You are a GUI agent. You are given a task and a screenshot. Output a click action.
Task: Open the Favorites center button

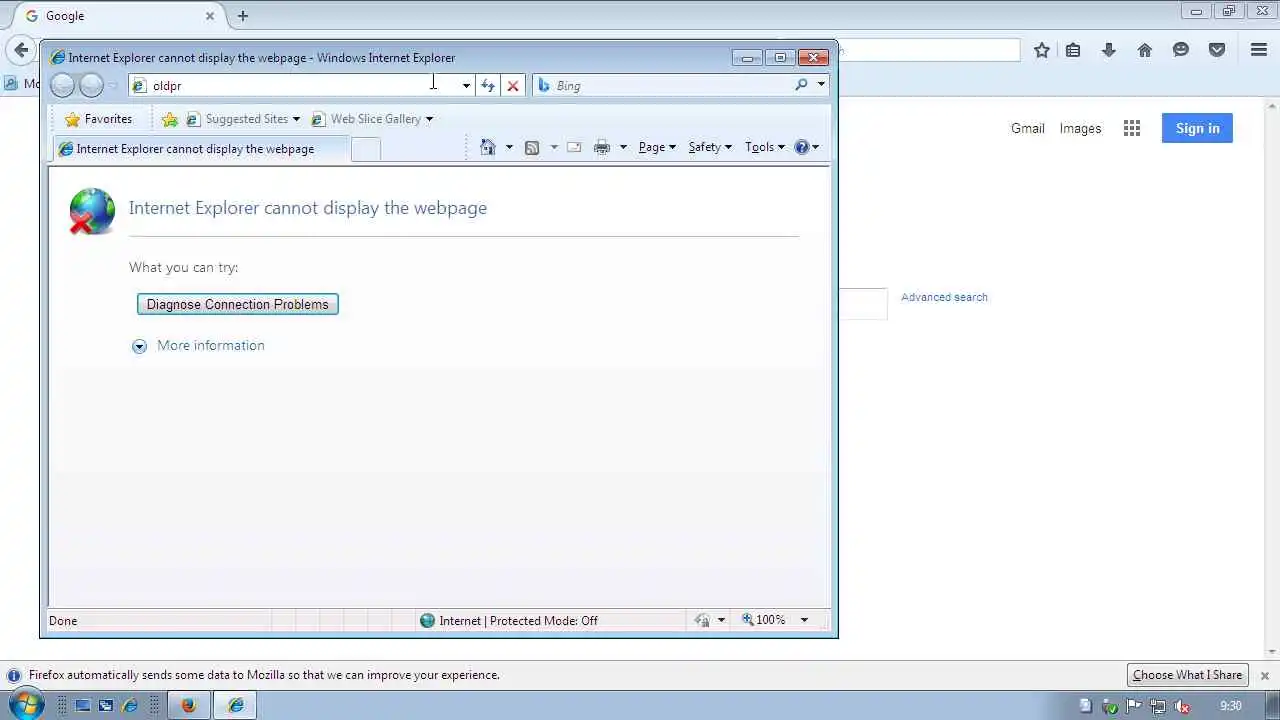(98, 119)
